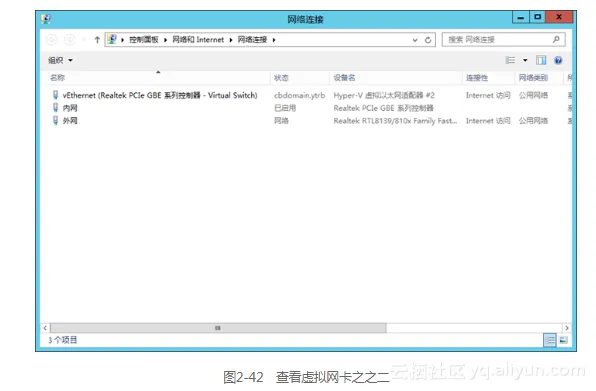This screenshot has height=391, width=596.
Task: Click the vEthernet (Realtek PCIe GBE...) name
Action: click(160, 95)
